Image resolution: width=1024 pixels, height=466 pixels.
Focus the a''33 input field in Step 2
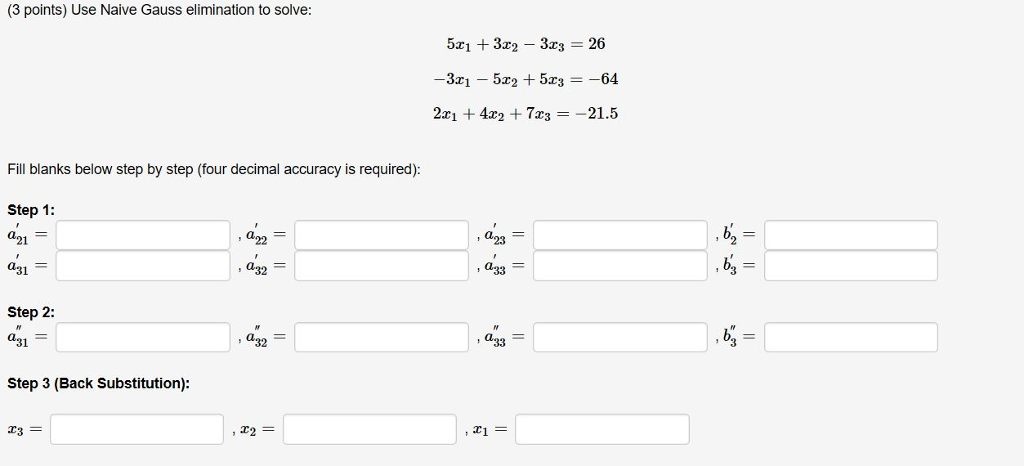coord(620,337)
